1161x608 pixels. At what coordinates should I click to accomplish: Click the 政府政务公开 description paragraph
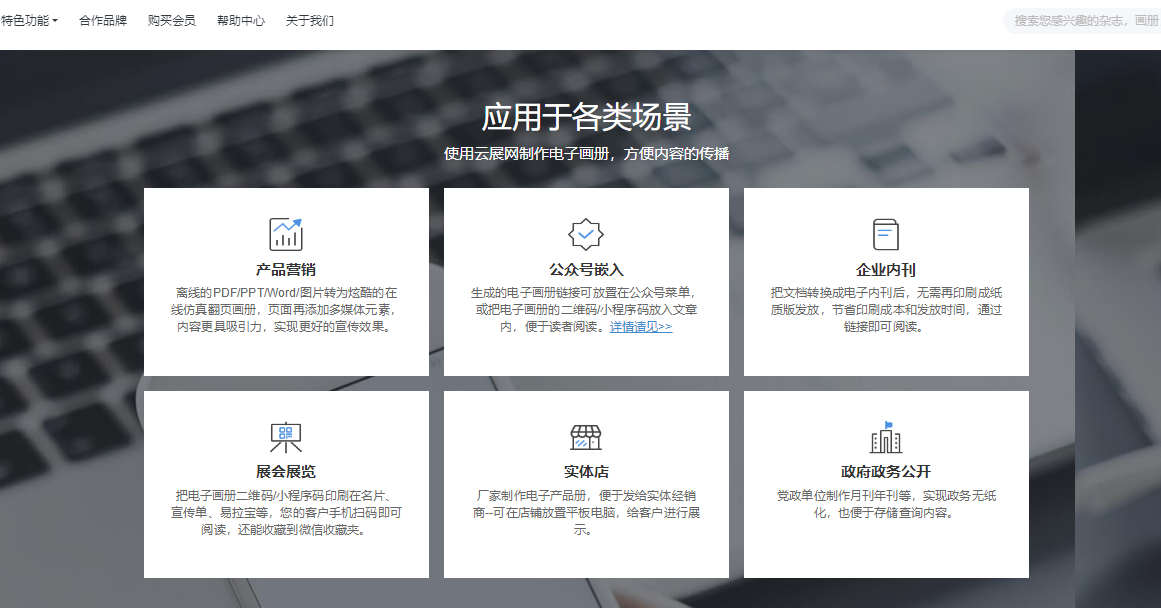(886, 504)
